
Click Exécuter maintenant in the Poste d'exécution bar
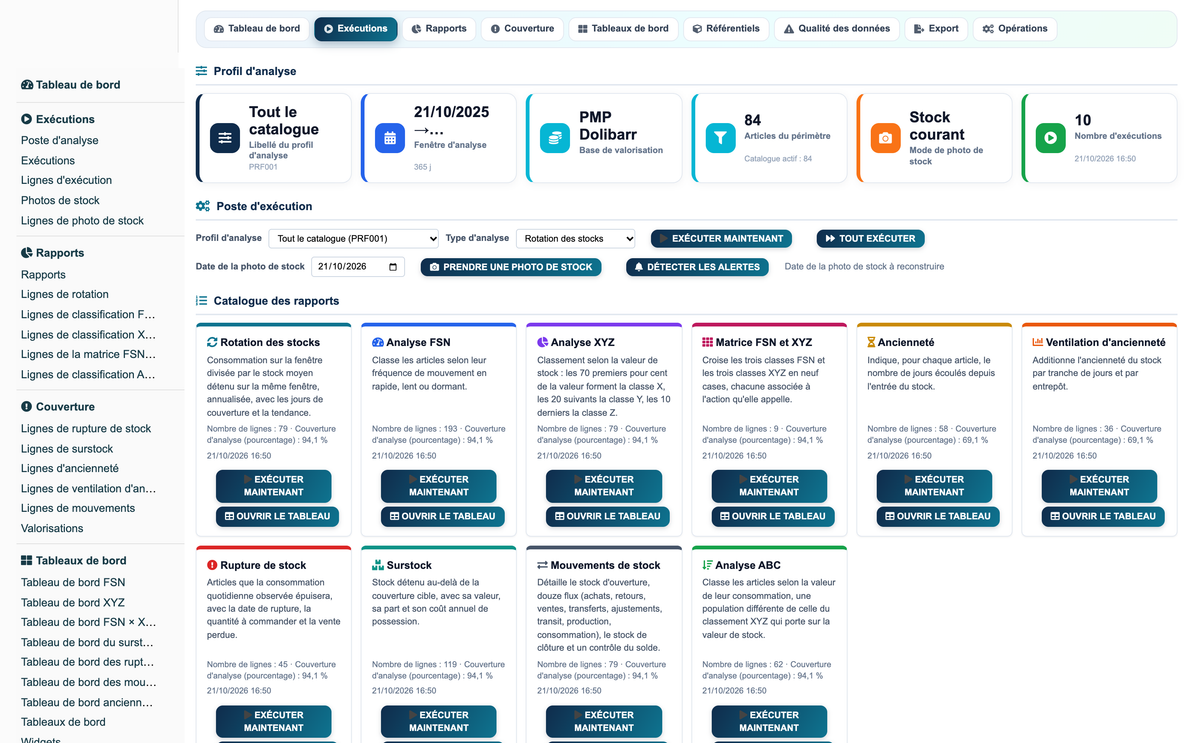coord(721,239)
